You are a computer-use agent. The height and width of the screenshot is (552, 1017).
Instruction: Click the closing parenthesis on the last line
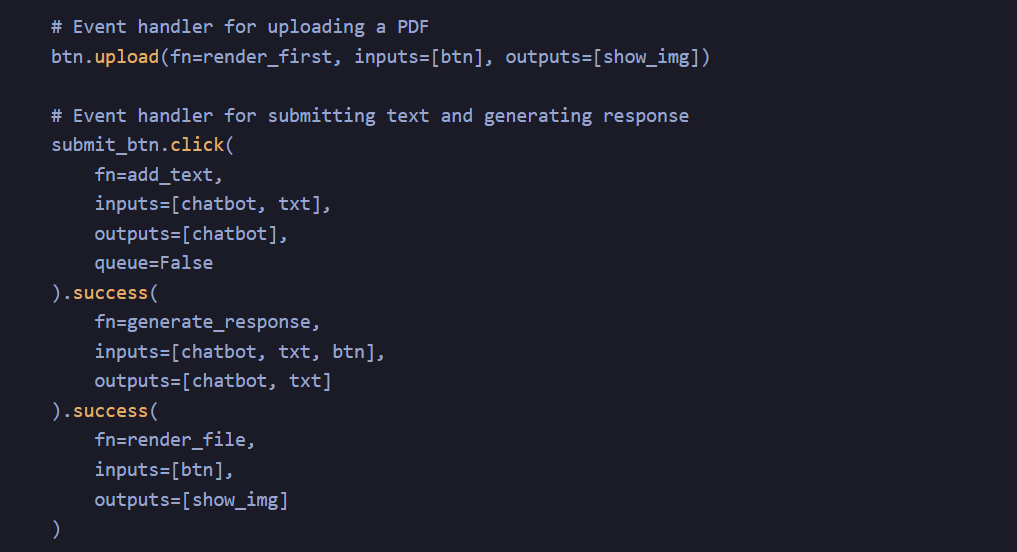coord(56,529)
